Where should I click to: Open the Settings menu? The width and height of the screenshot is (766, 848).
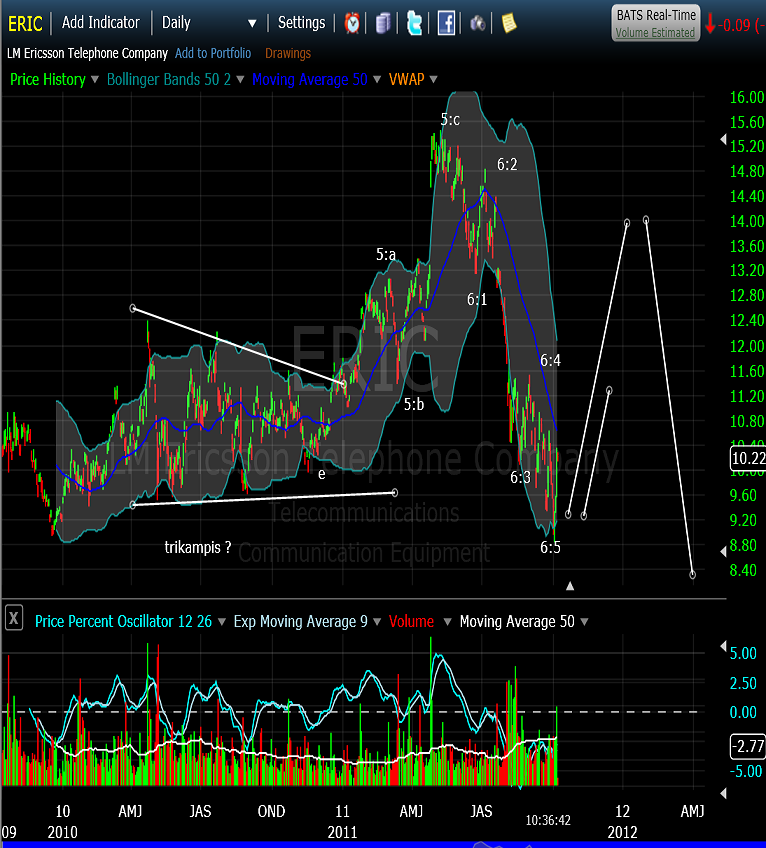pos(301,23)
